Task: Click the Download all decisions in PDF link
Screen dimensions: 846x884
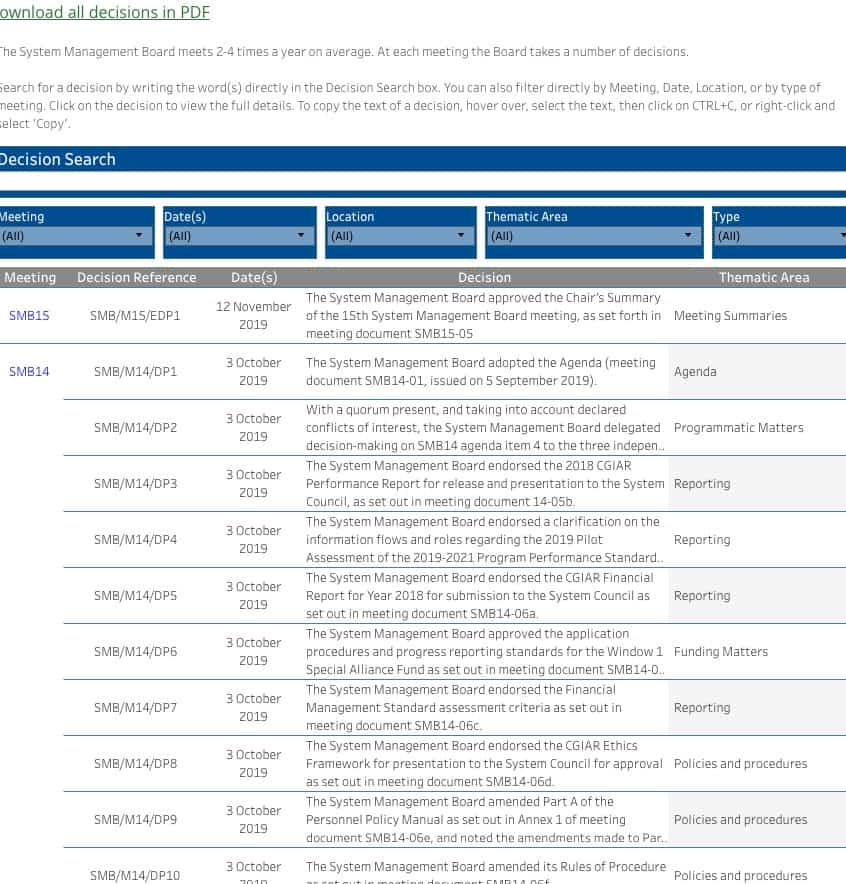Action: [x=104, y=12]
